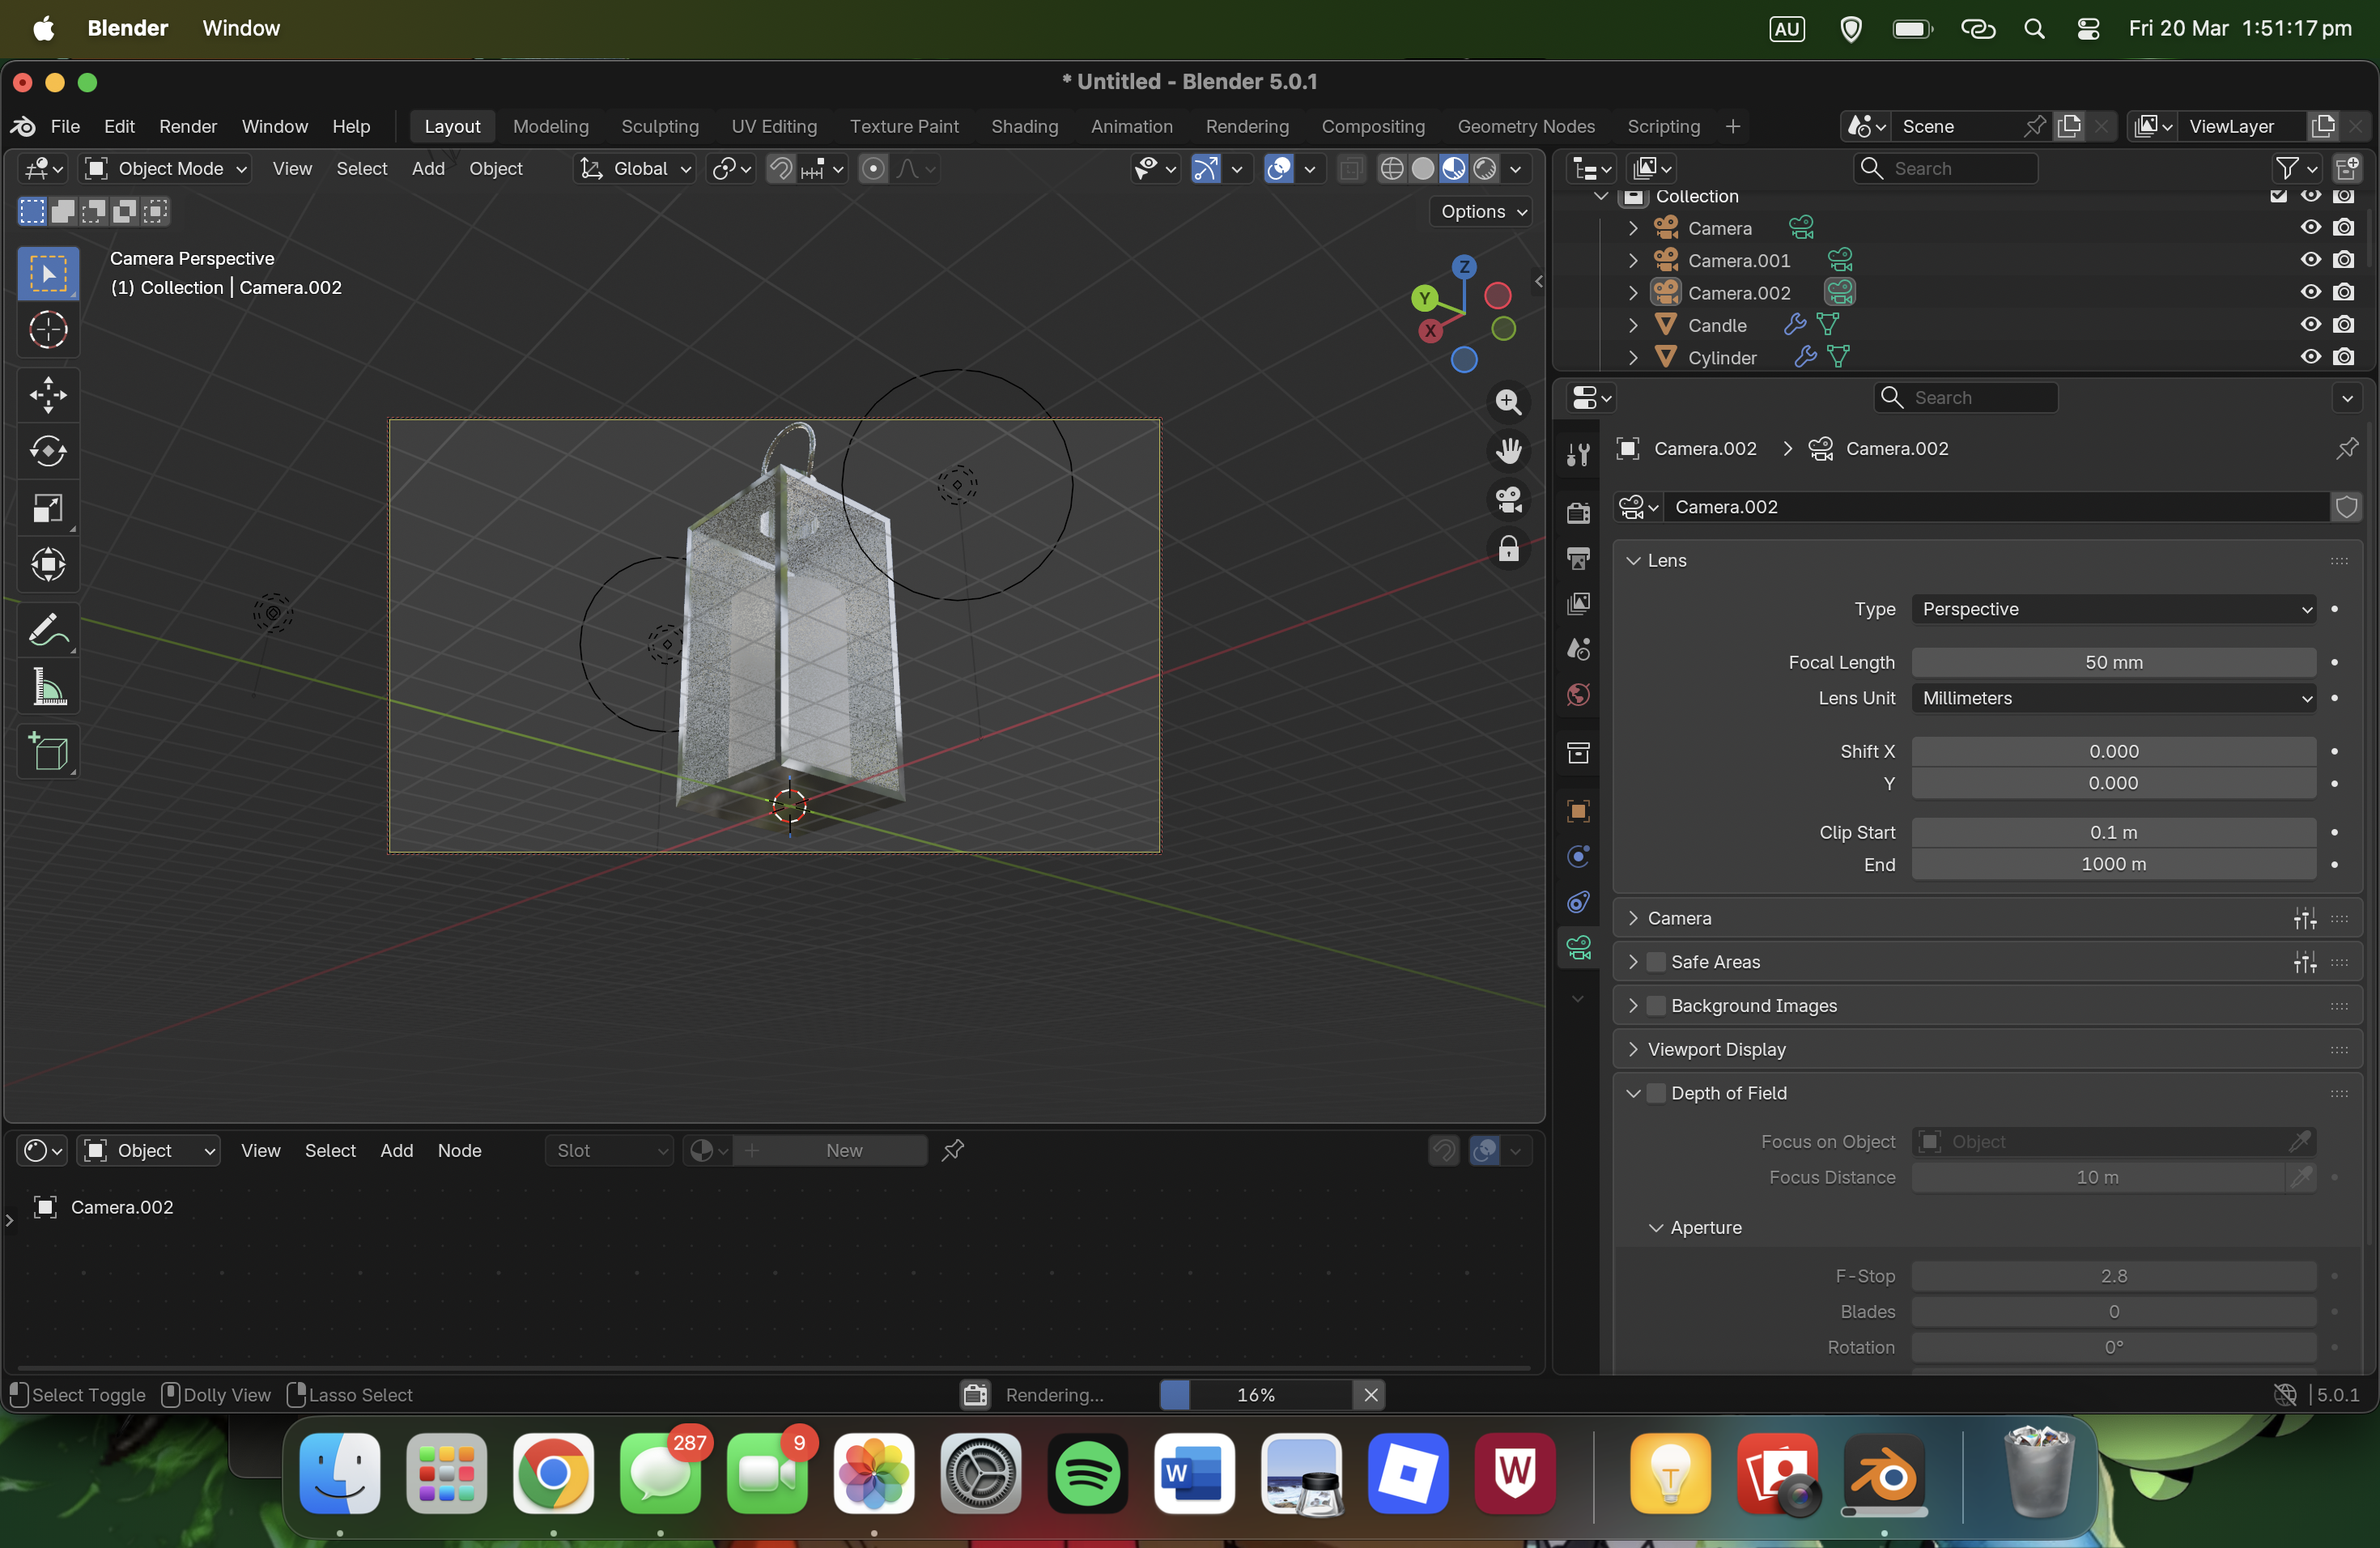Screen dimensions: 2380x1548
Task: Click the Focal Length 50 mm slider
Action: 2113,662
